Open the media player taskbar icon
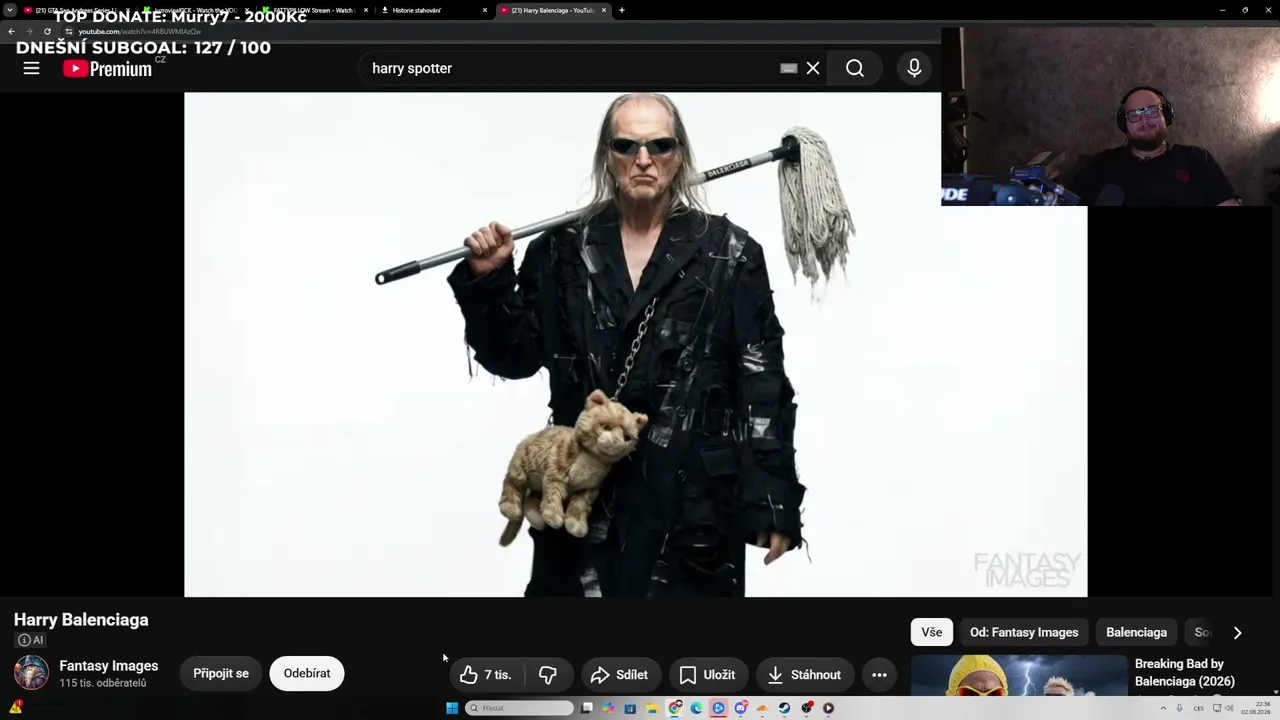 [829, 708]
